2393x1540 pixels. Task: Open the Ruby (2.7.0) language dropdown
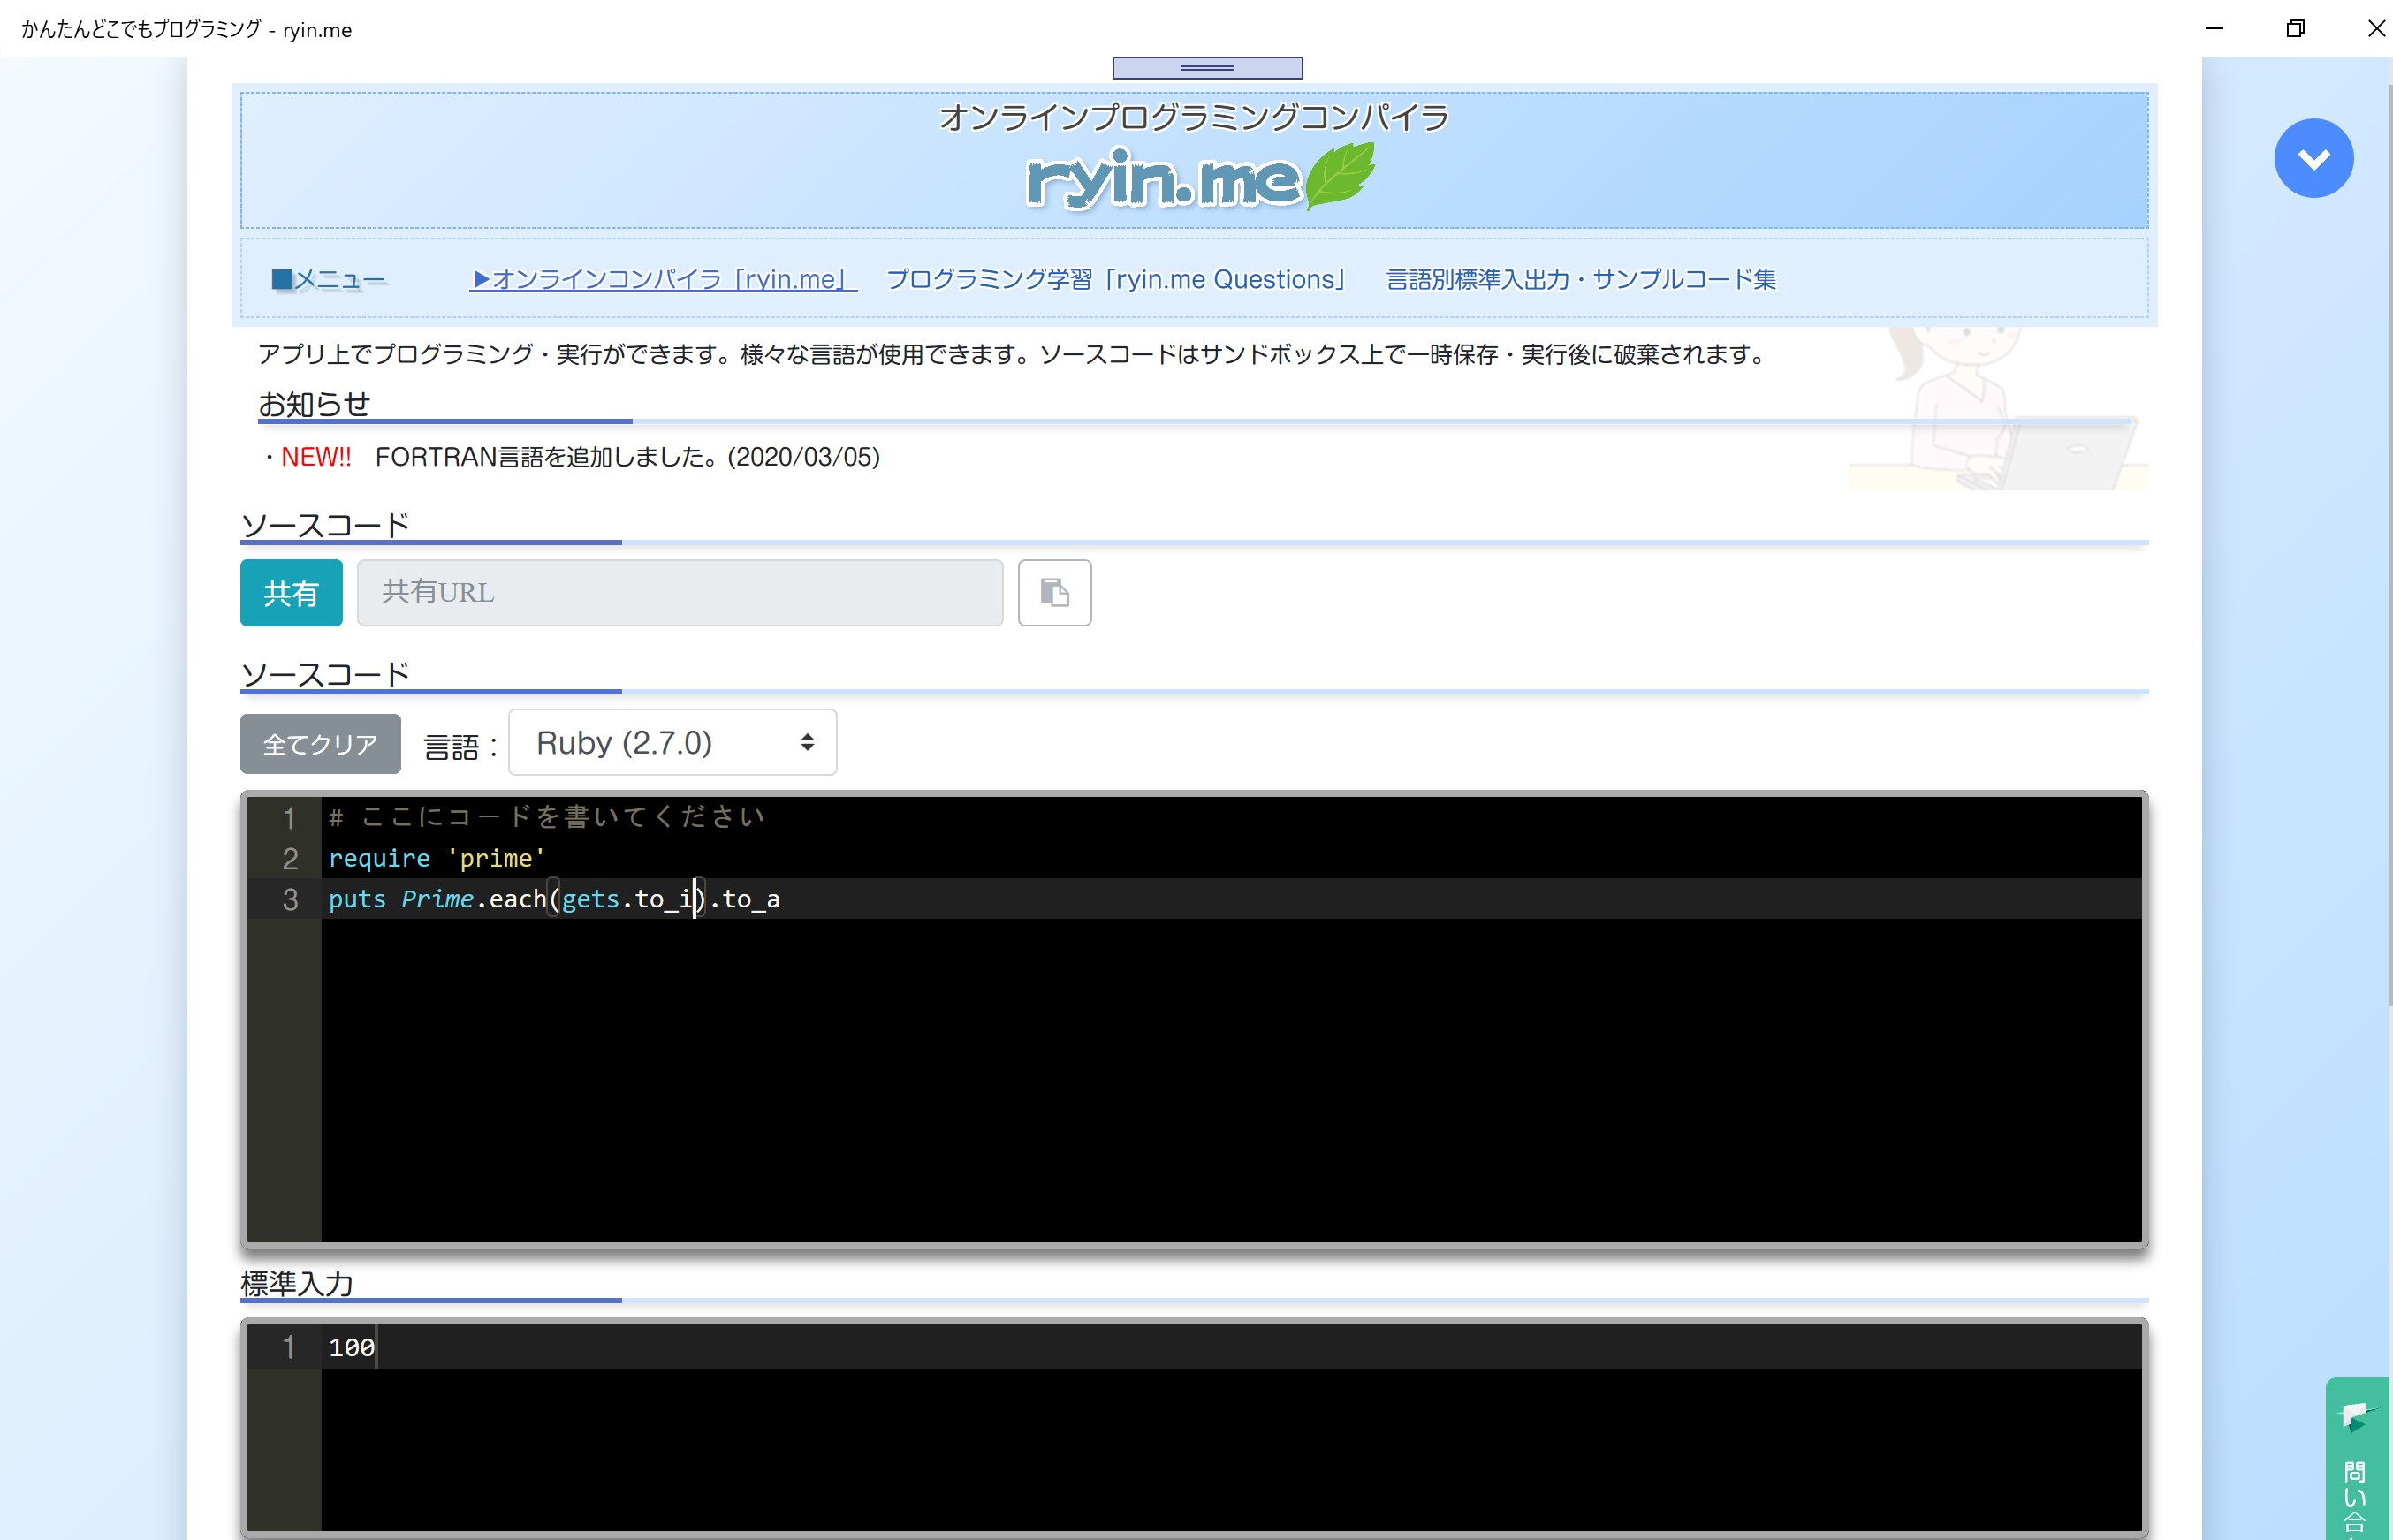click(x=672, y=742)
